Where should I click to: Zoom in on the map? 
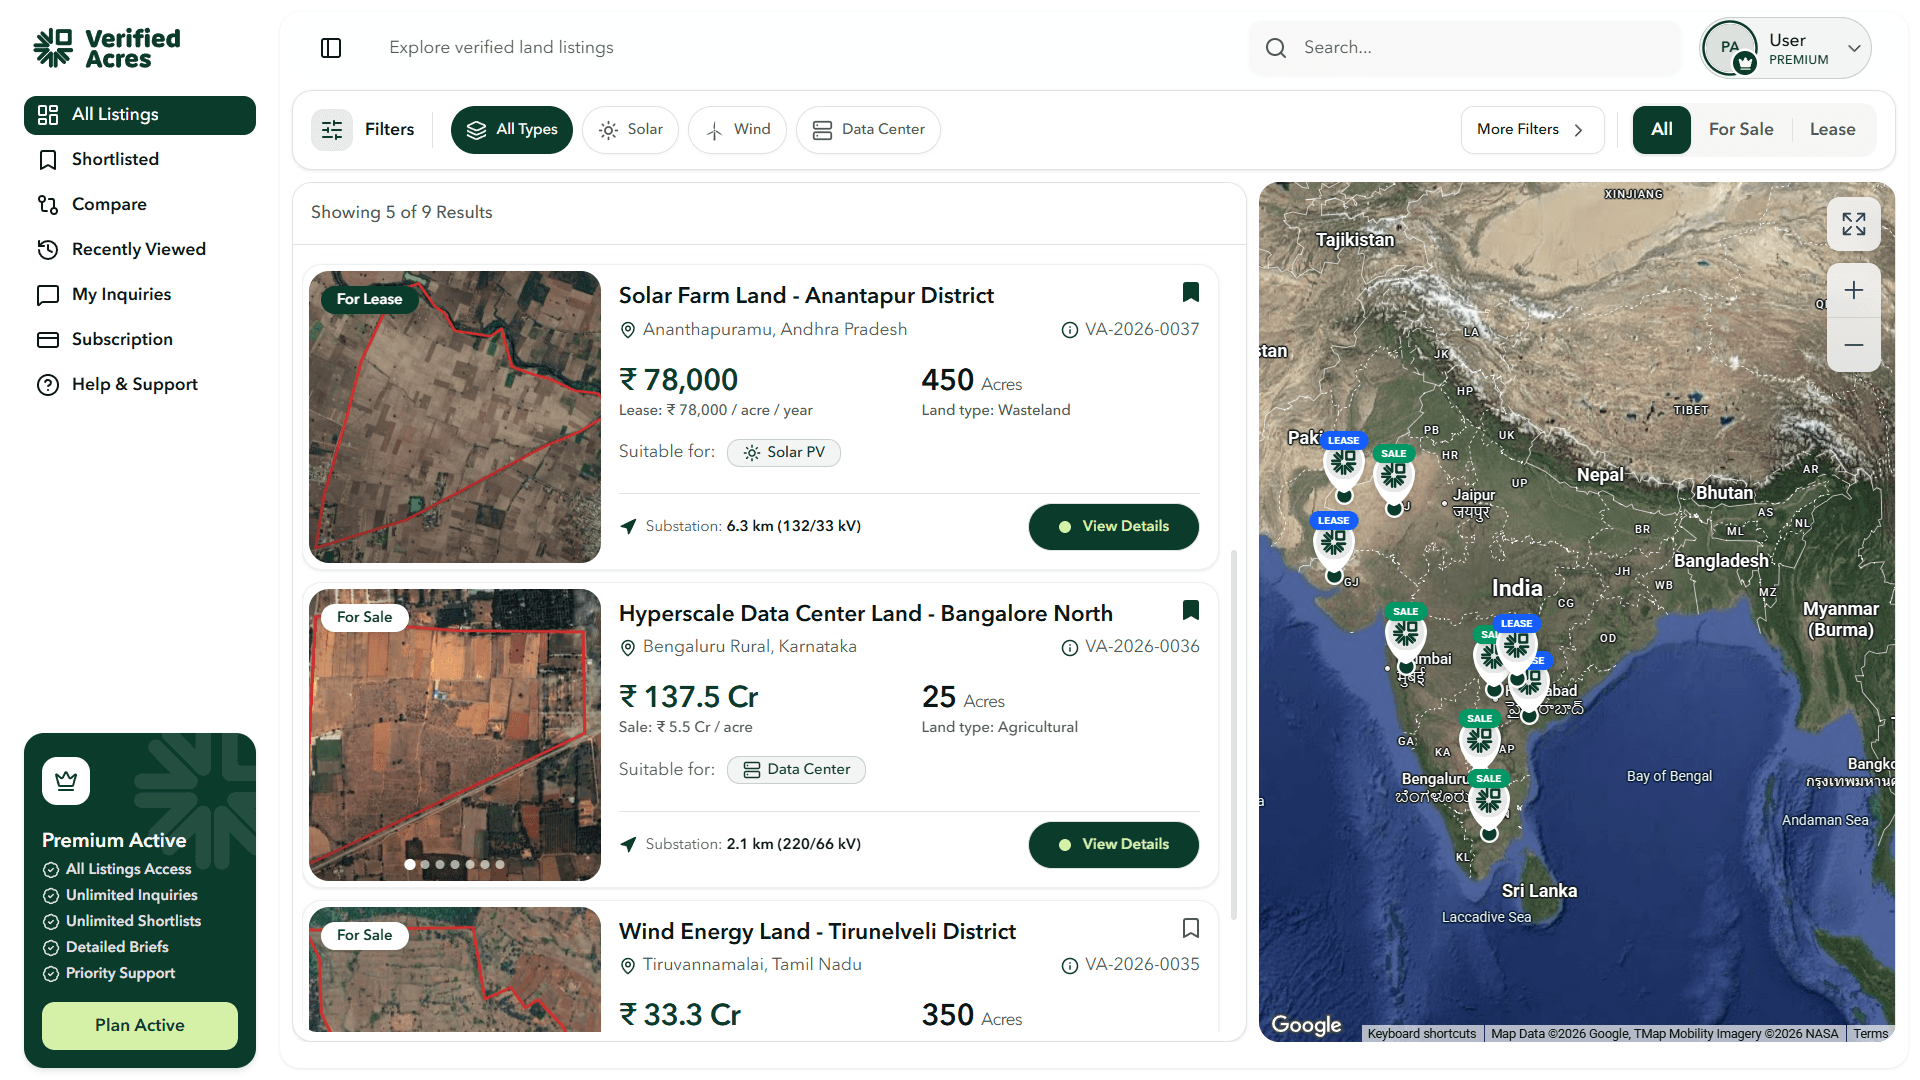tap(1853, 291)
